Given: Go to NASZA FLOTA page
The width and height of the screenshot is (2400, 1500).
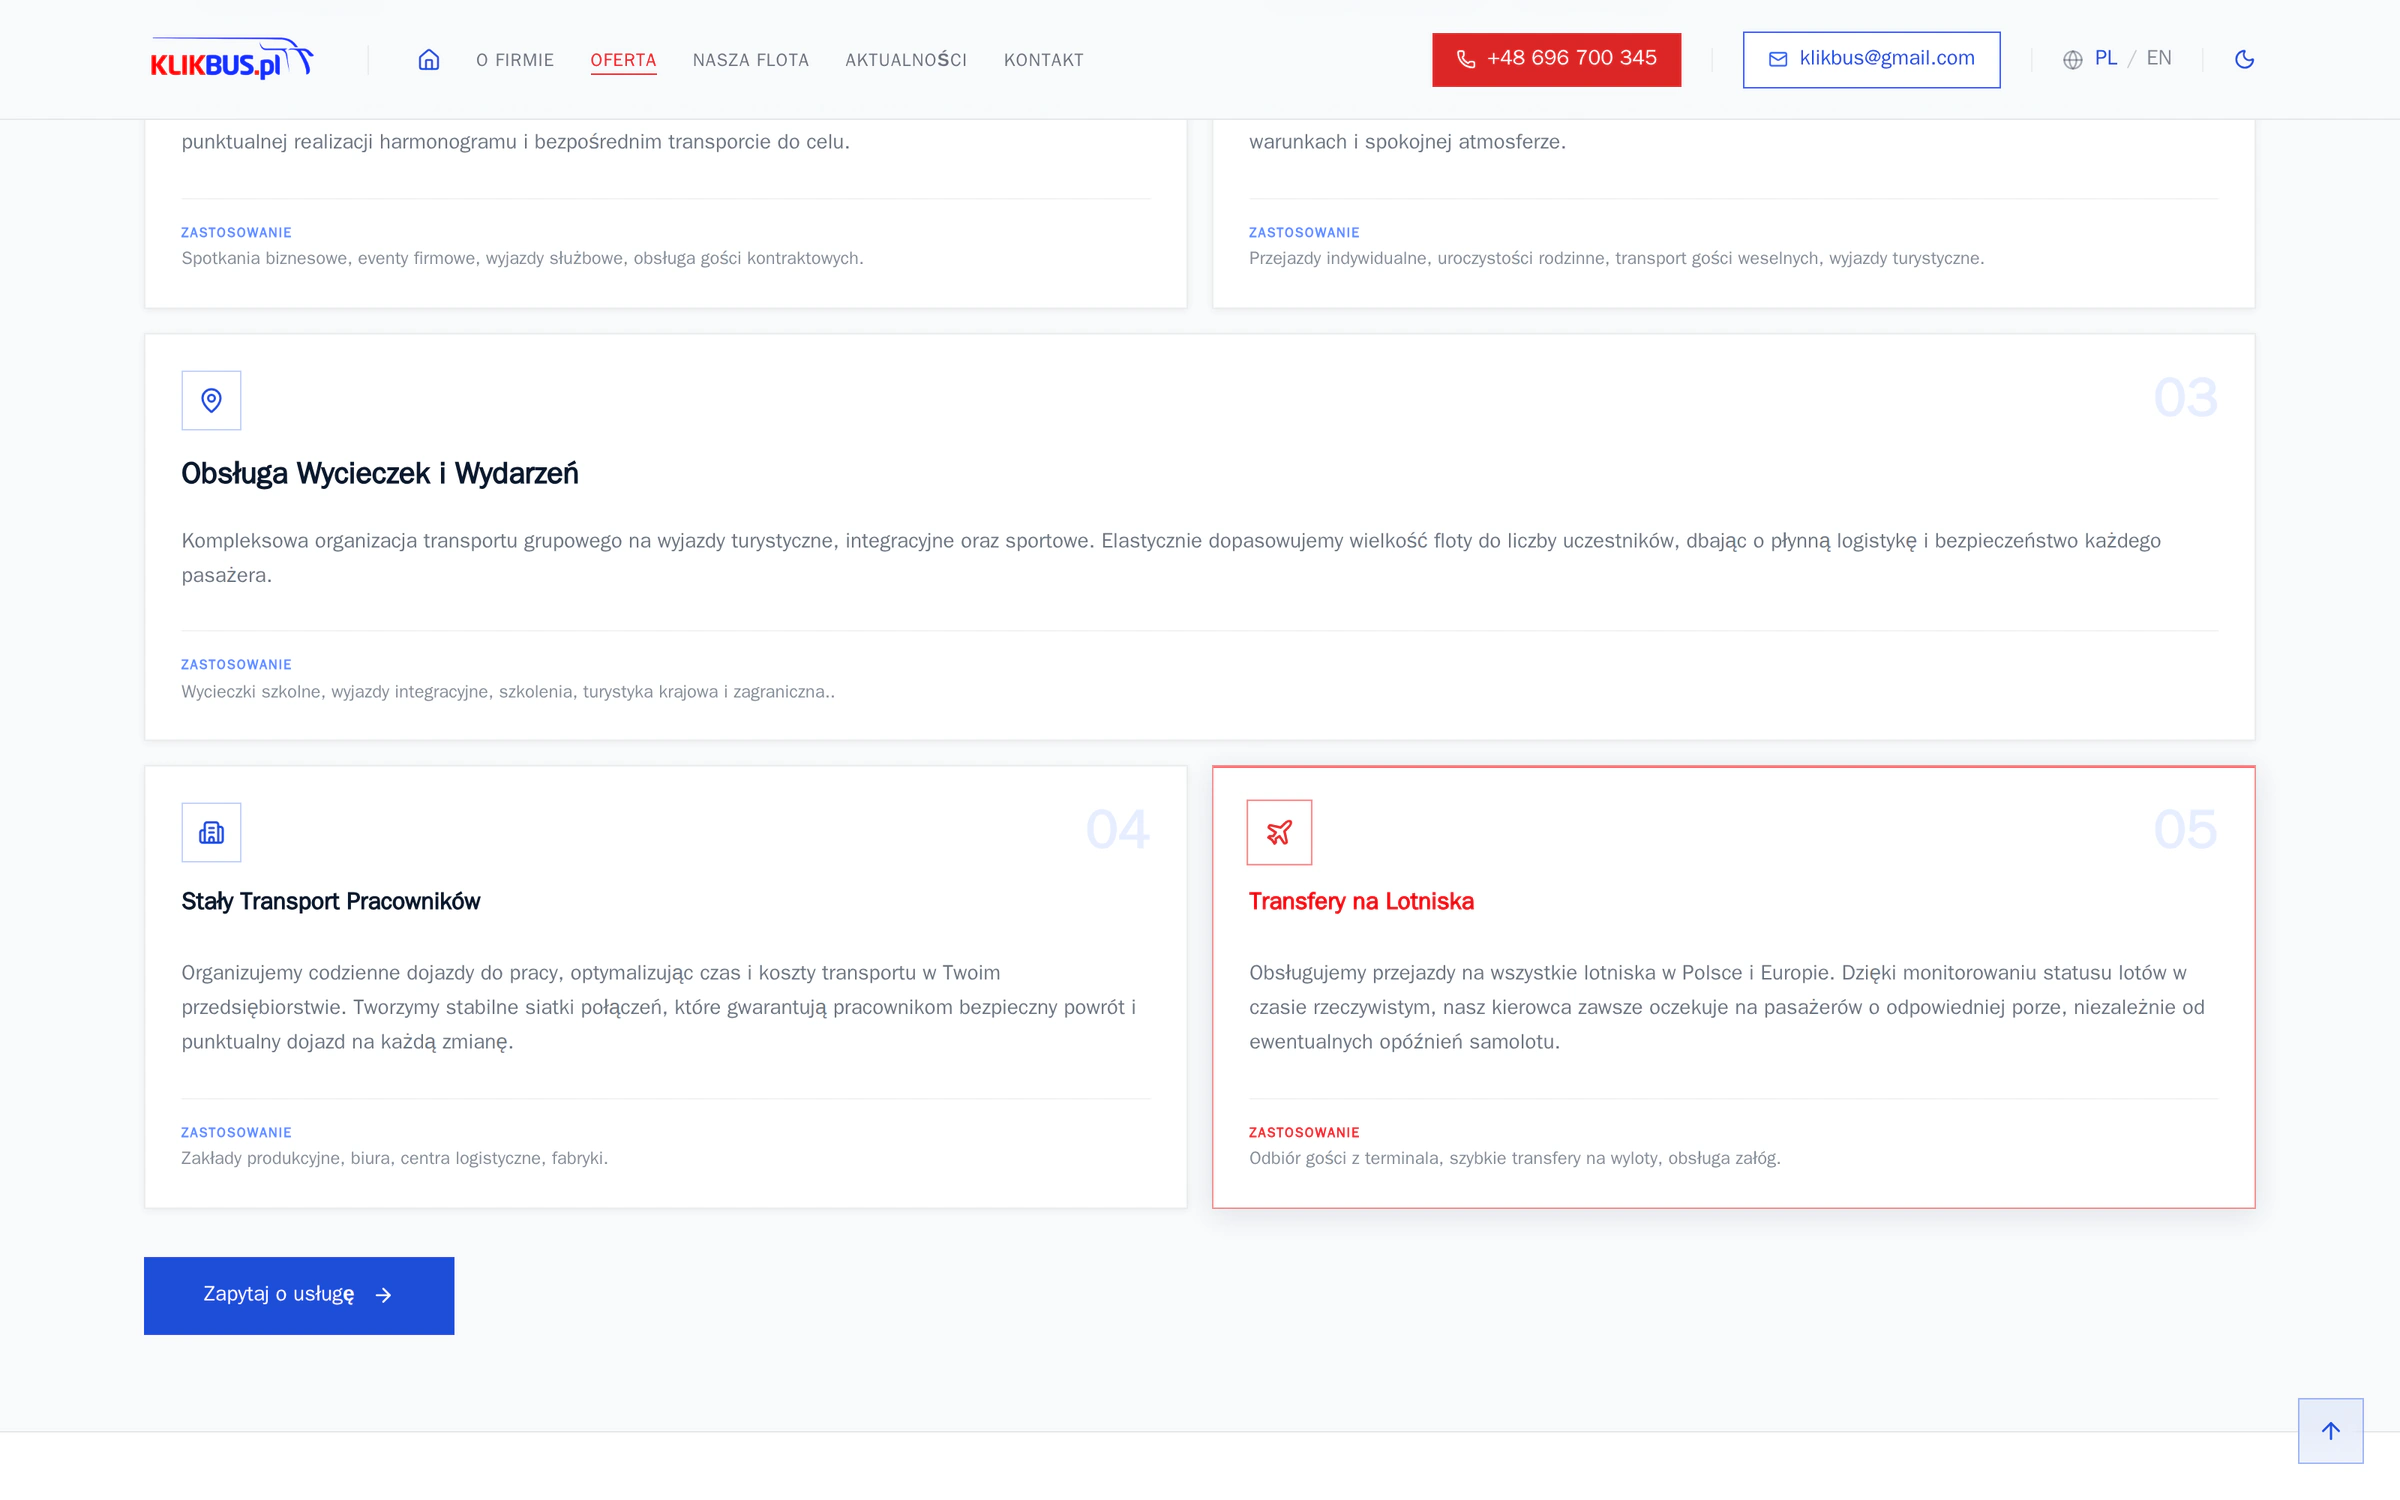Looking at the screenshot, I should pos(751,60).
